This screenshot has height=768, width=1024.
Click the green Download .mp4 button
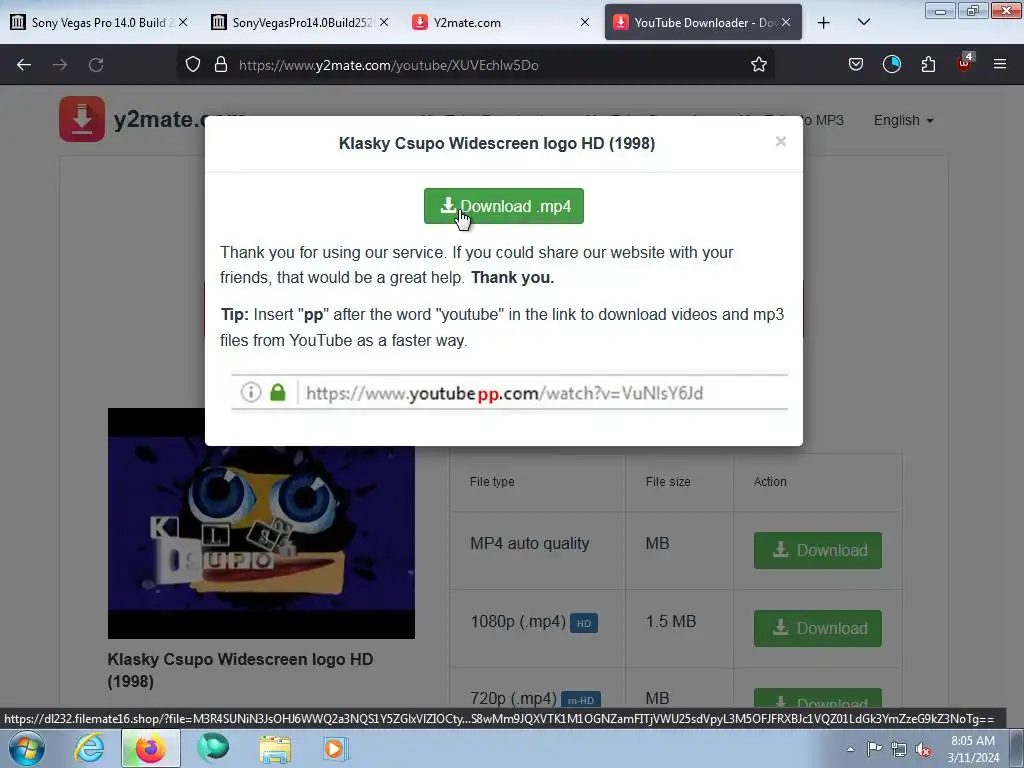(x=504, y=206)
